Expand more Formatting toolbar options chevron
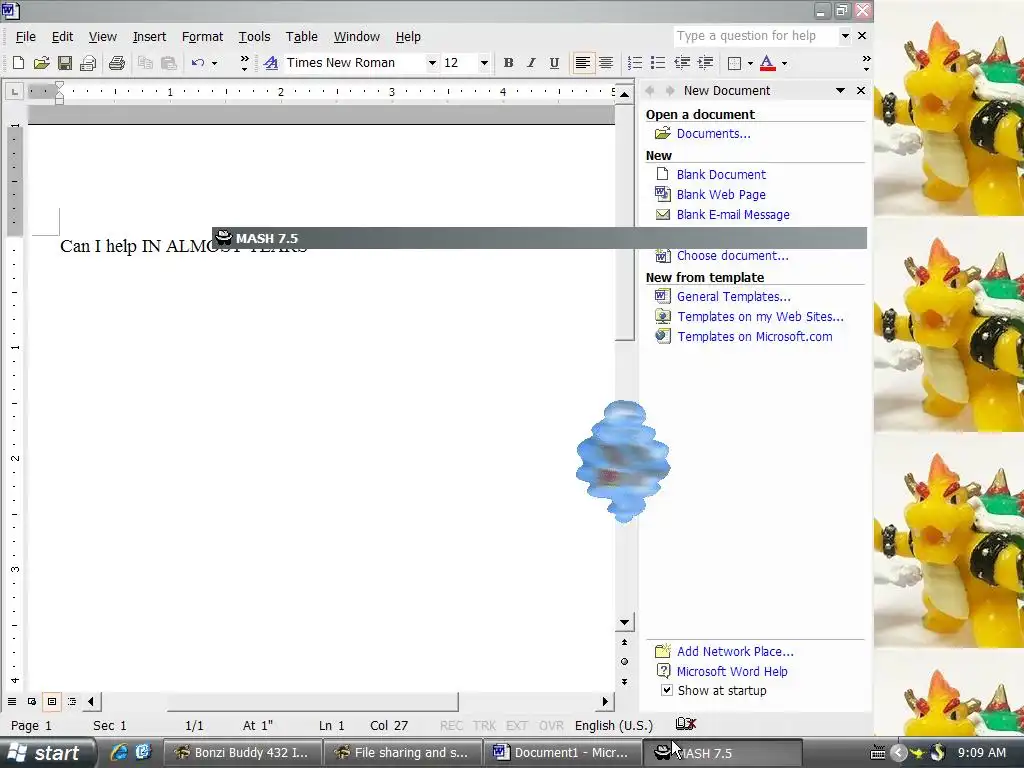The width and height of the screenshot is (1024, 768). [867, 63]
